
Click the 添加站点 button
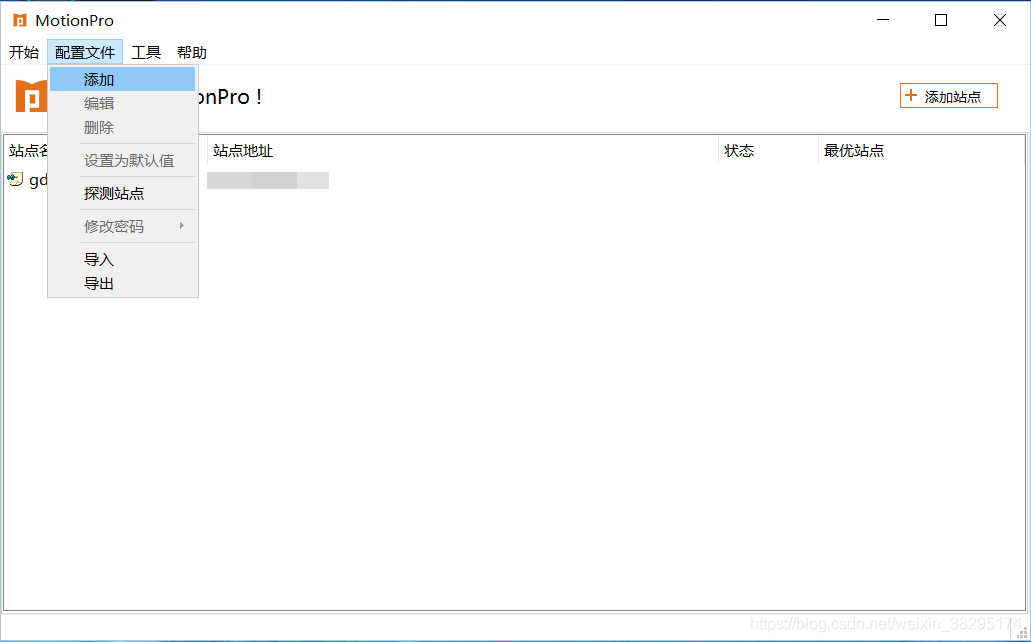(x=949, y=96)
